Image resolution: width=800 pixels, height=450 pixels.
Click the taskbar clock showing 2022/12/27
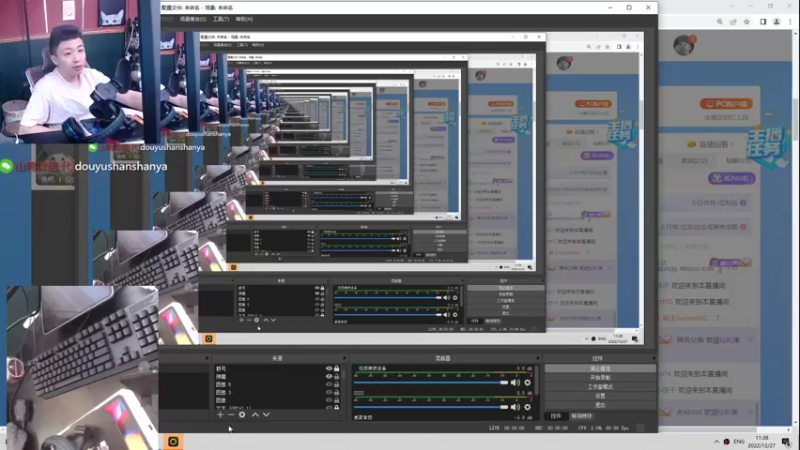(762, 442)
